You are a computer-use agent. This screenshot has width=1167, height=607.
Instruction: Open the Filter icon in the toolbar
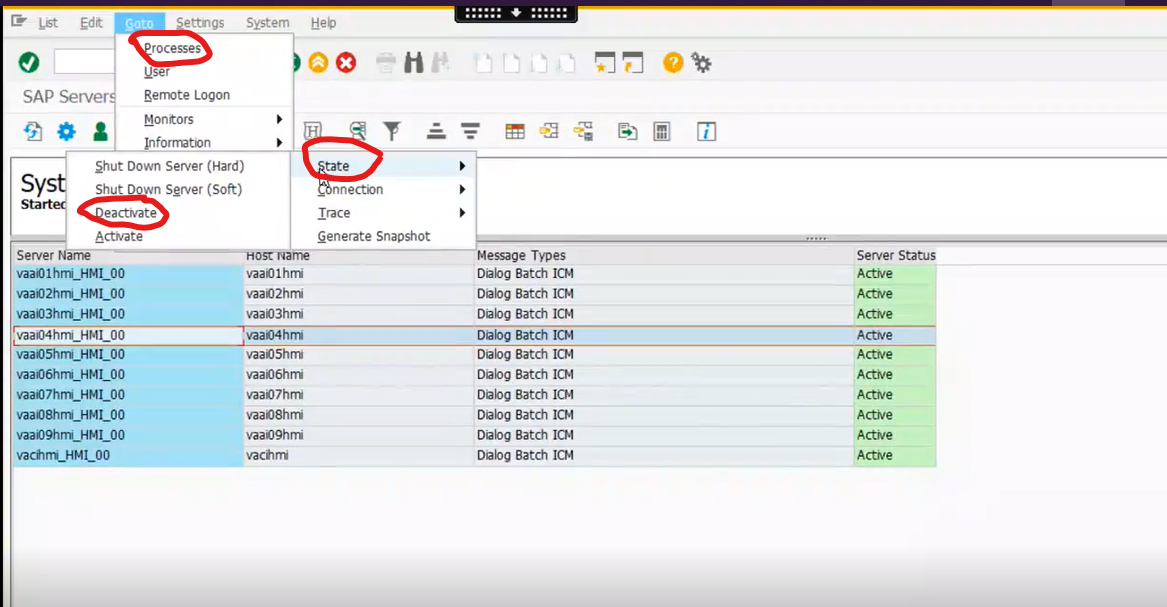tap(392, 131)
